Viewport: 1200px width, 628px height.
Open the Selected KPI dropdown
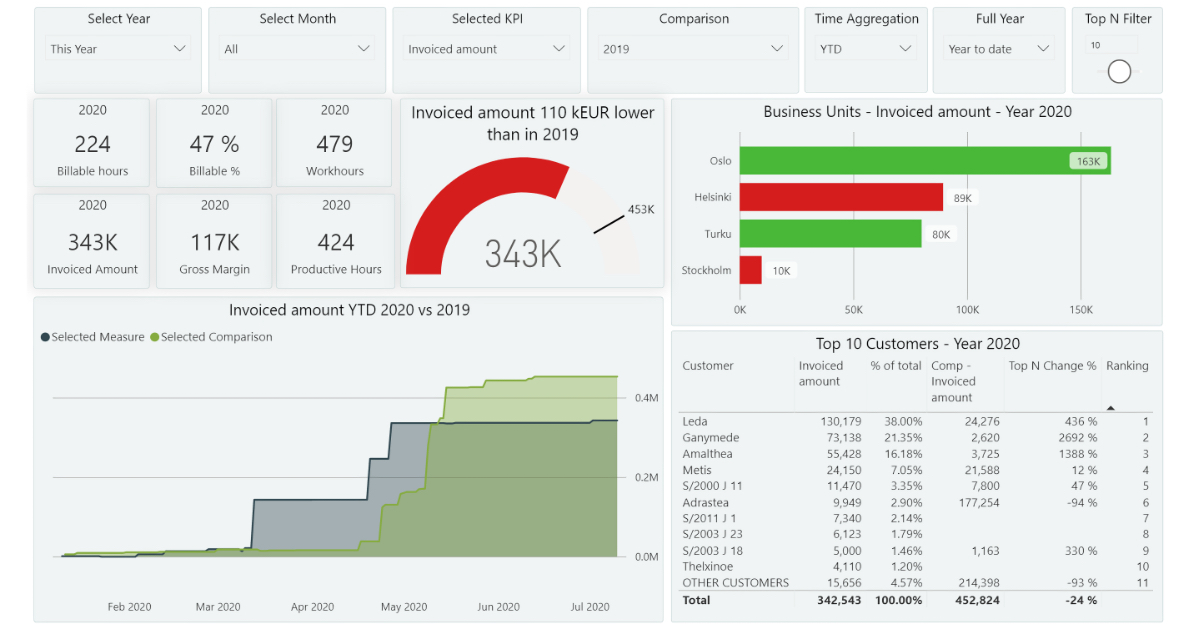pyautogui.click(x=486, y=49)
